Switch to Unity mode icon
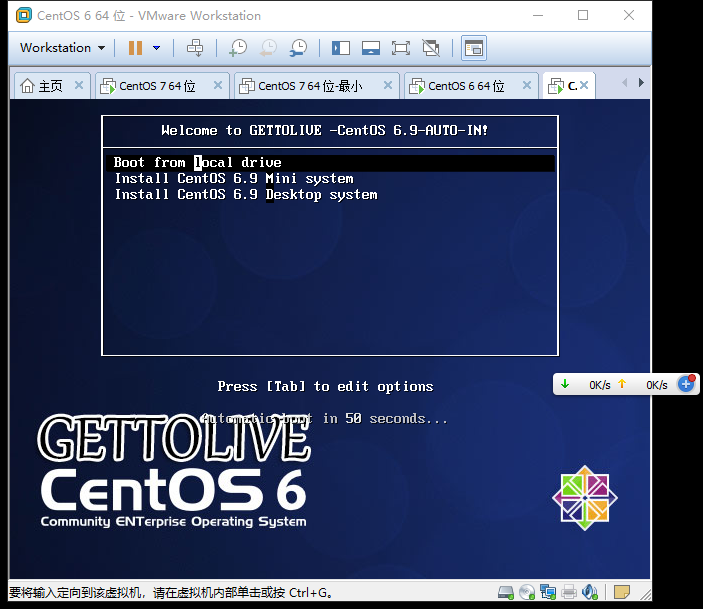 [x=431, y=48]
